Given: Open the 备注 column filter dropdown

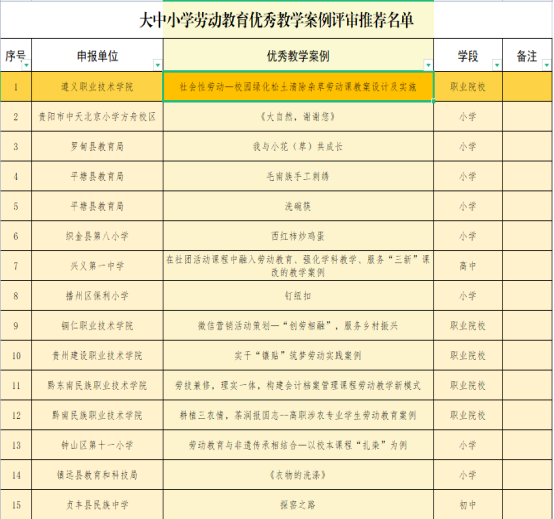Looking at the screenshot, I should (x=546, y=65).
